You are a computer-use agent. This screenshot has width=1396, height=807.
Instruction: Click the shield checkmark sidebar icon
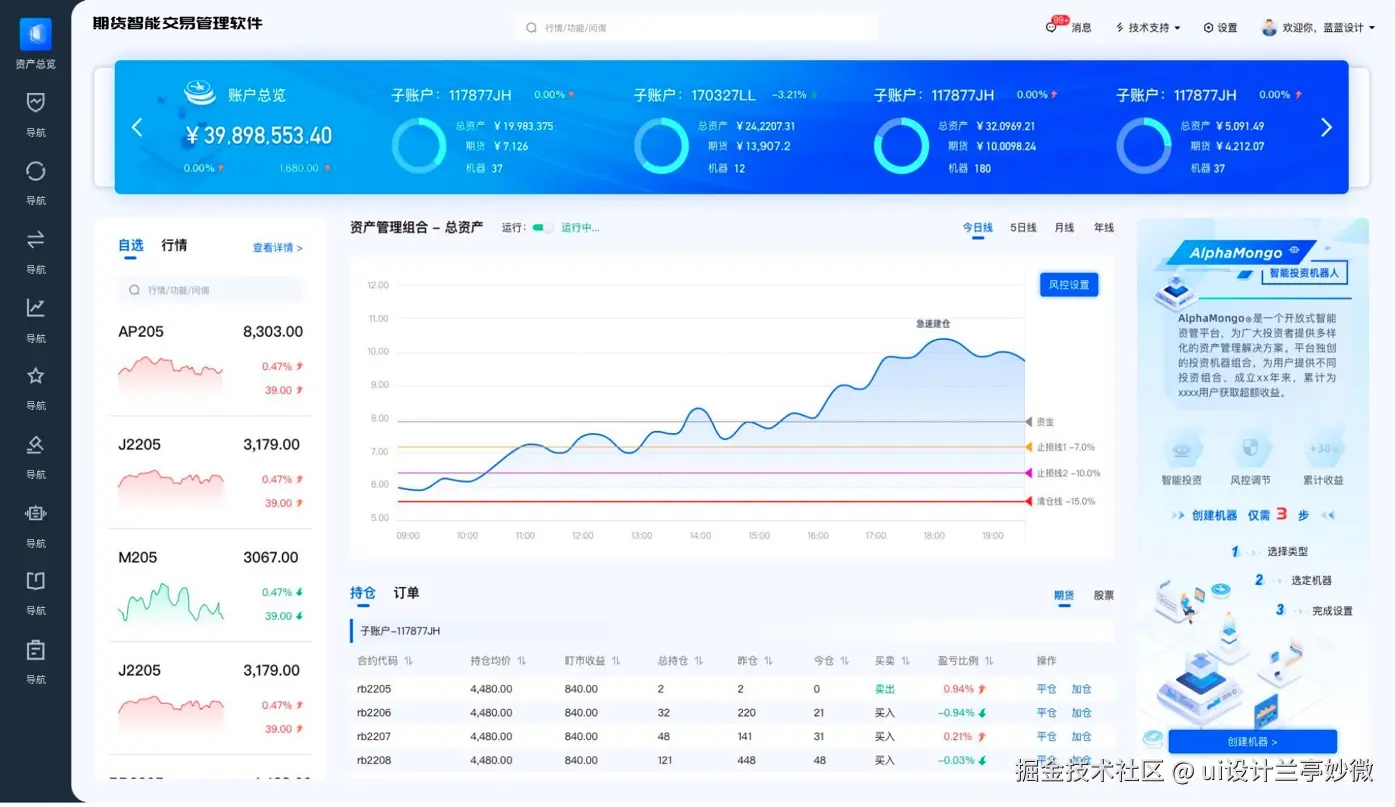pos(36,102)
